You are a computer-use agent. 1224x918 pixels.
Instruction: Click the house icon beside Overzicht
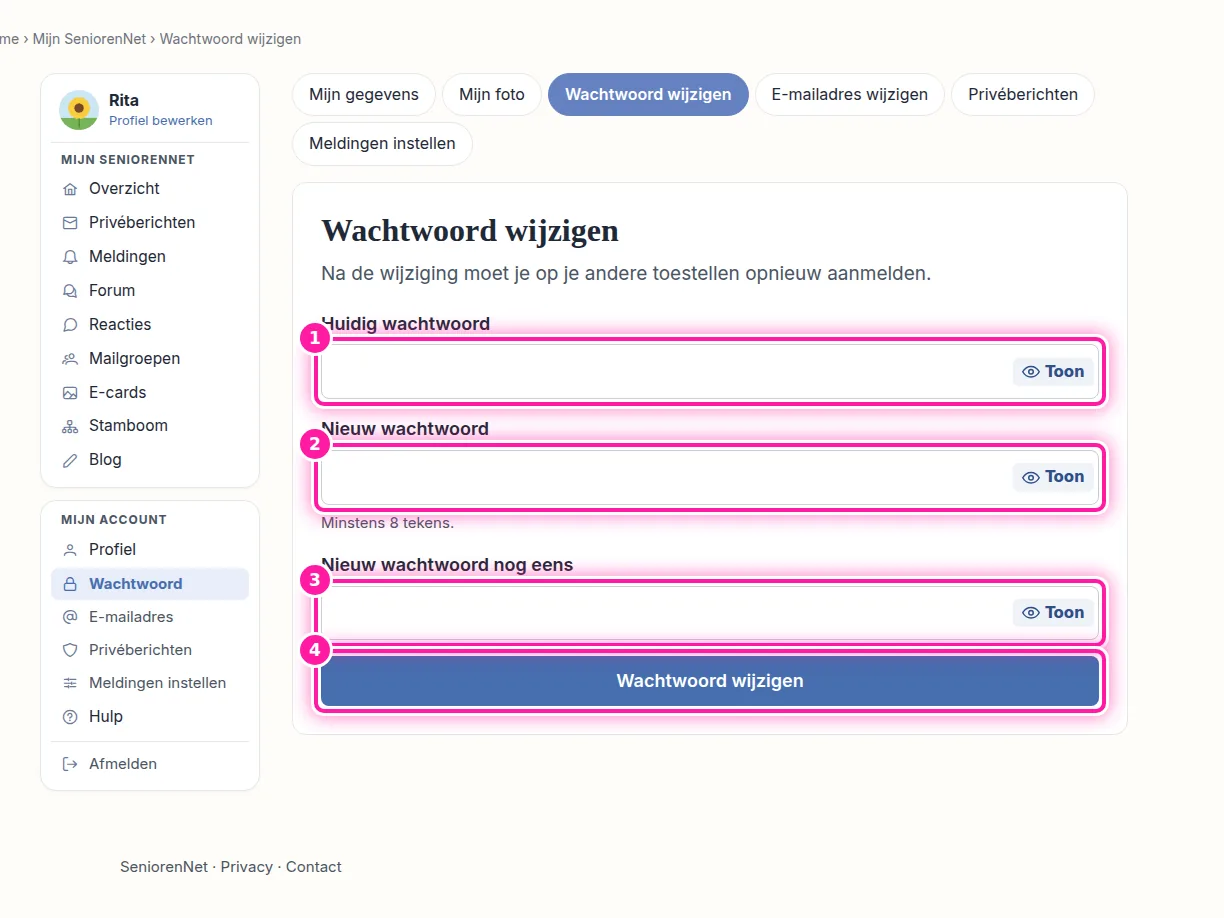point(70,189)
